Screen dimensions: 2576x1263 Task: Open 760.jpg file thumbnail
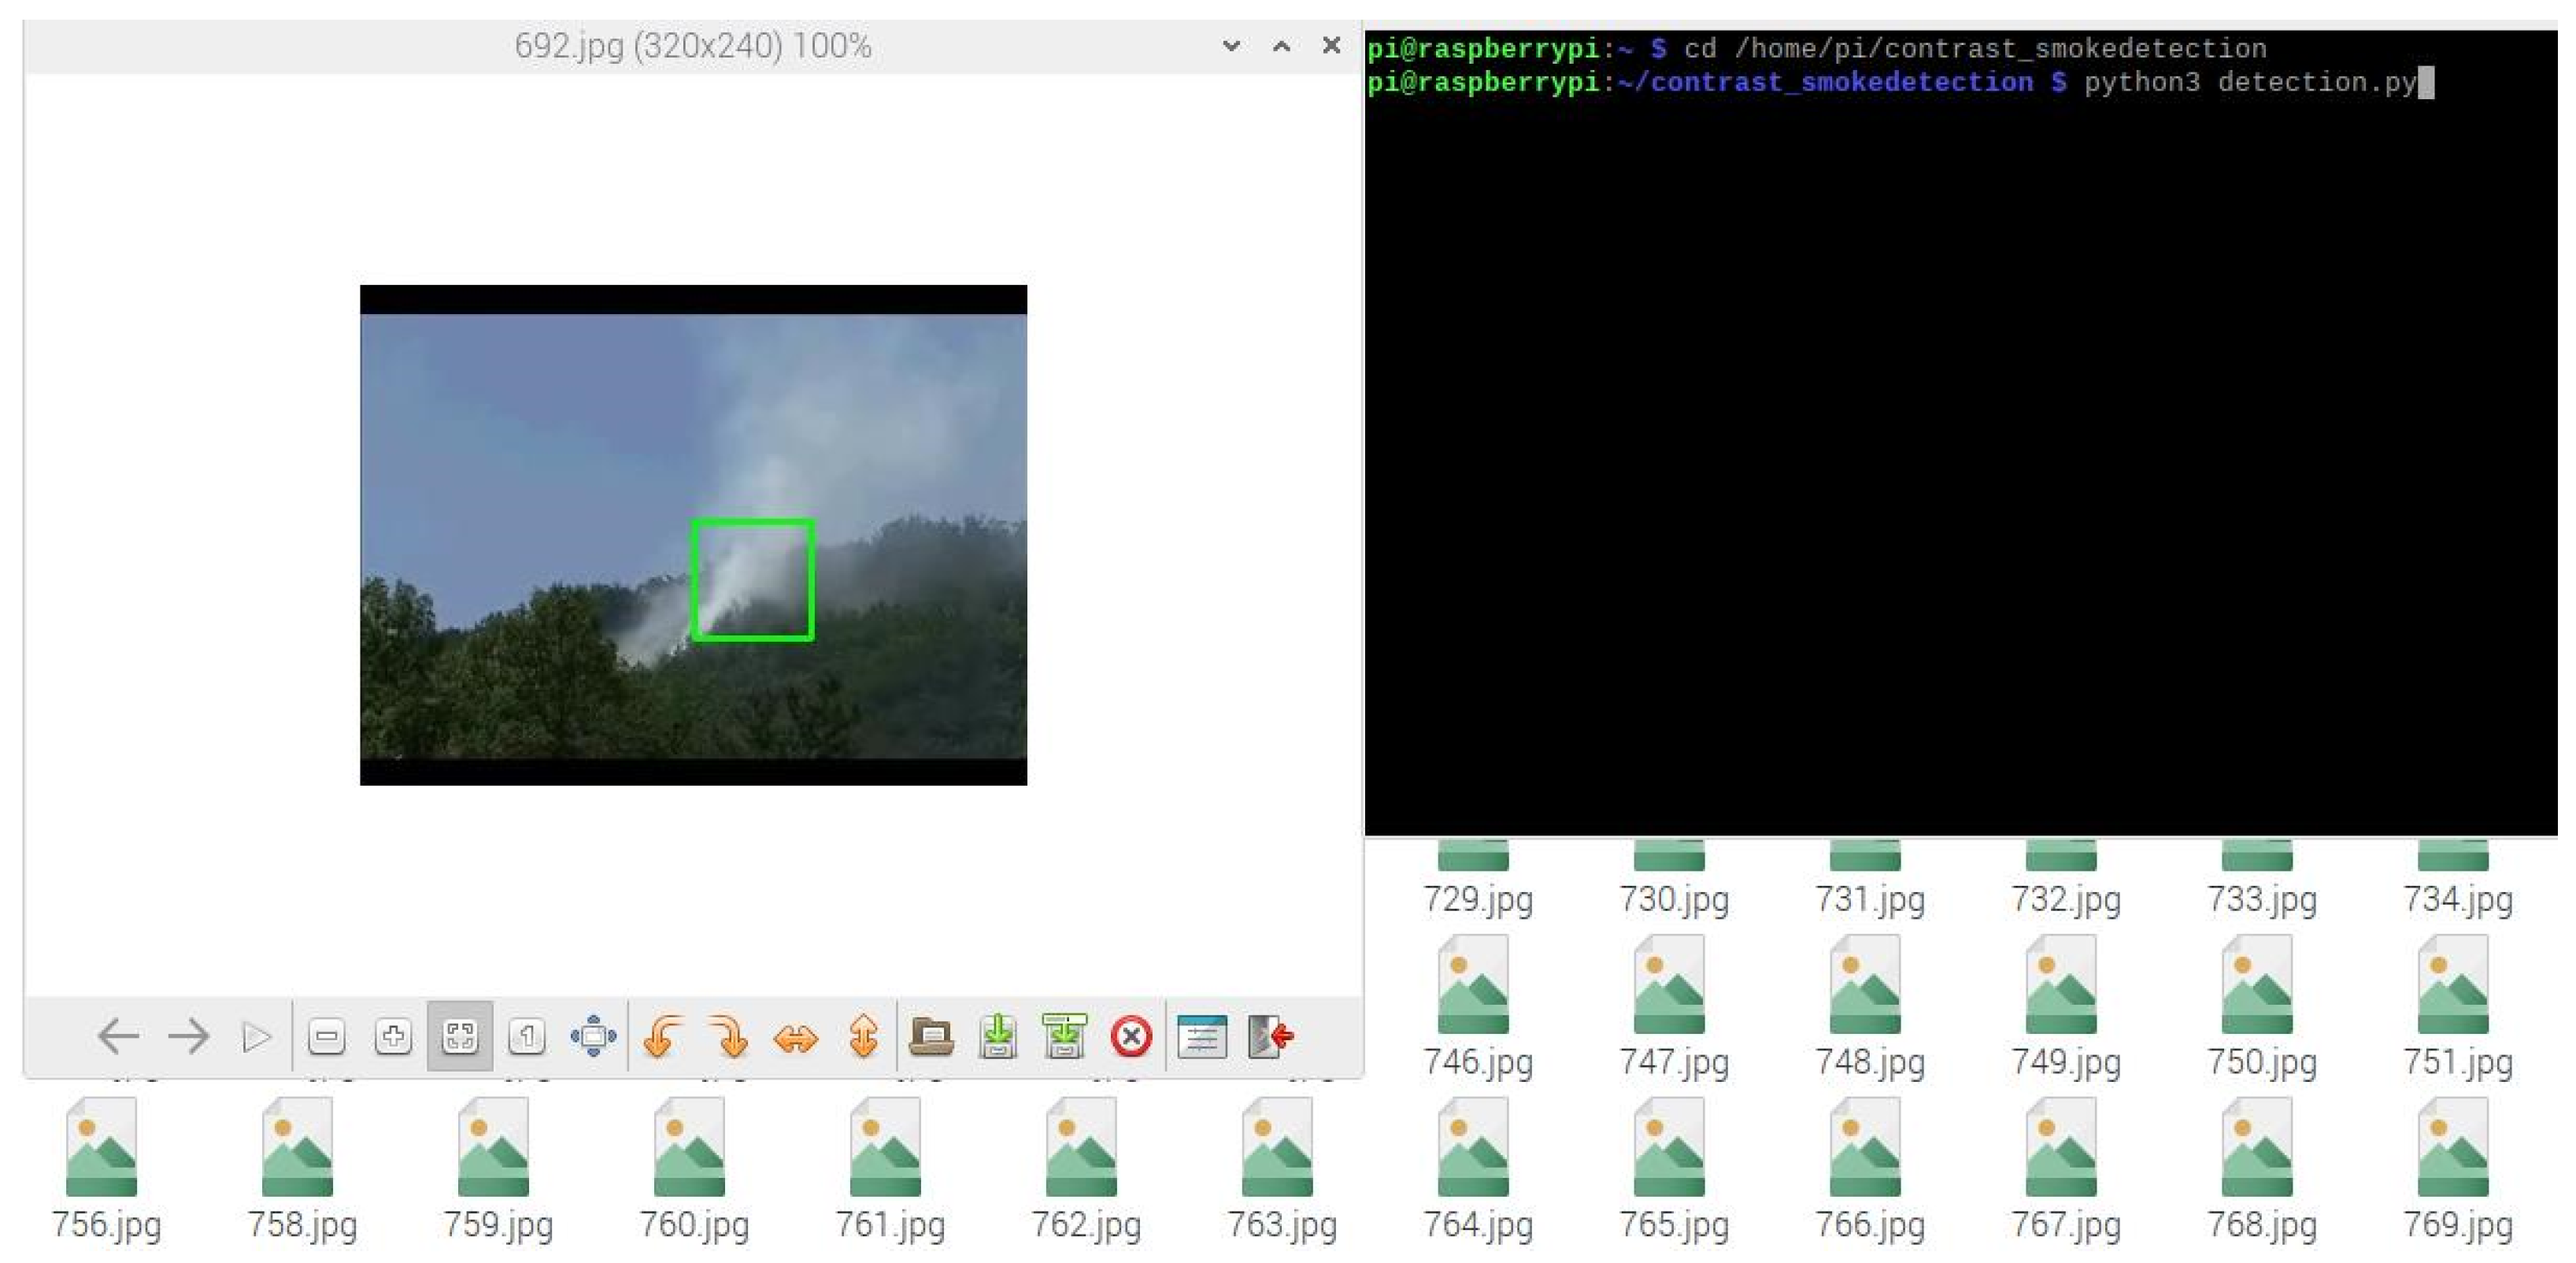point(690,1147)
